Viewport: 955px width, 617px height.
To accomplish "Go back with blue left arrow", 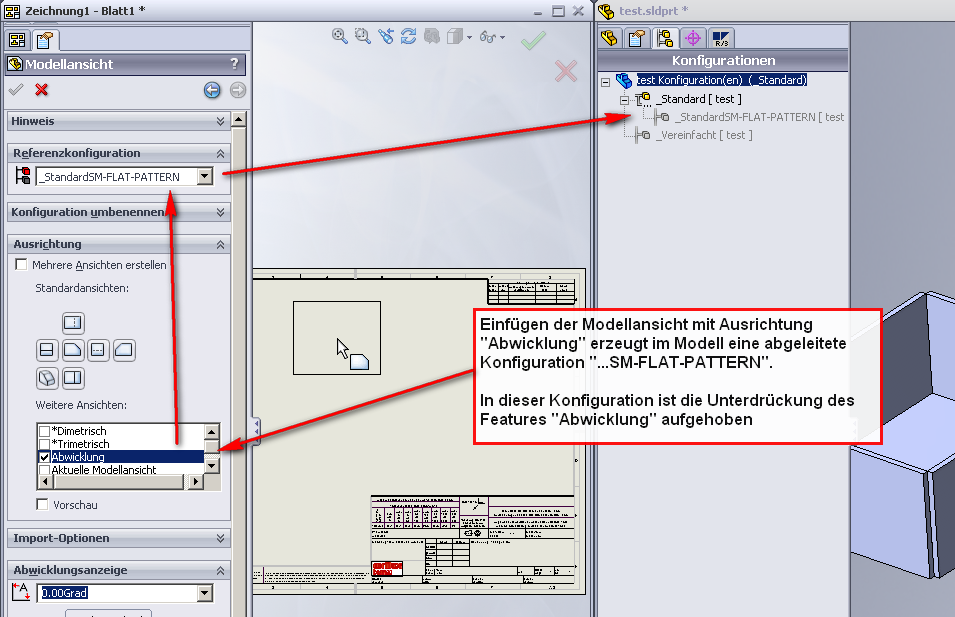I will tap(212, 90).
